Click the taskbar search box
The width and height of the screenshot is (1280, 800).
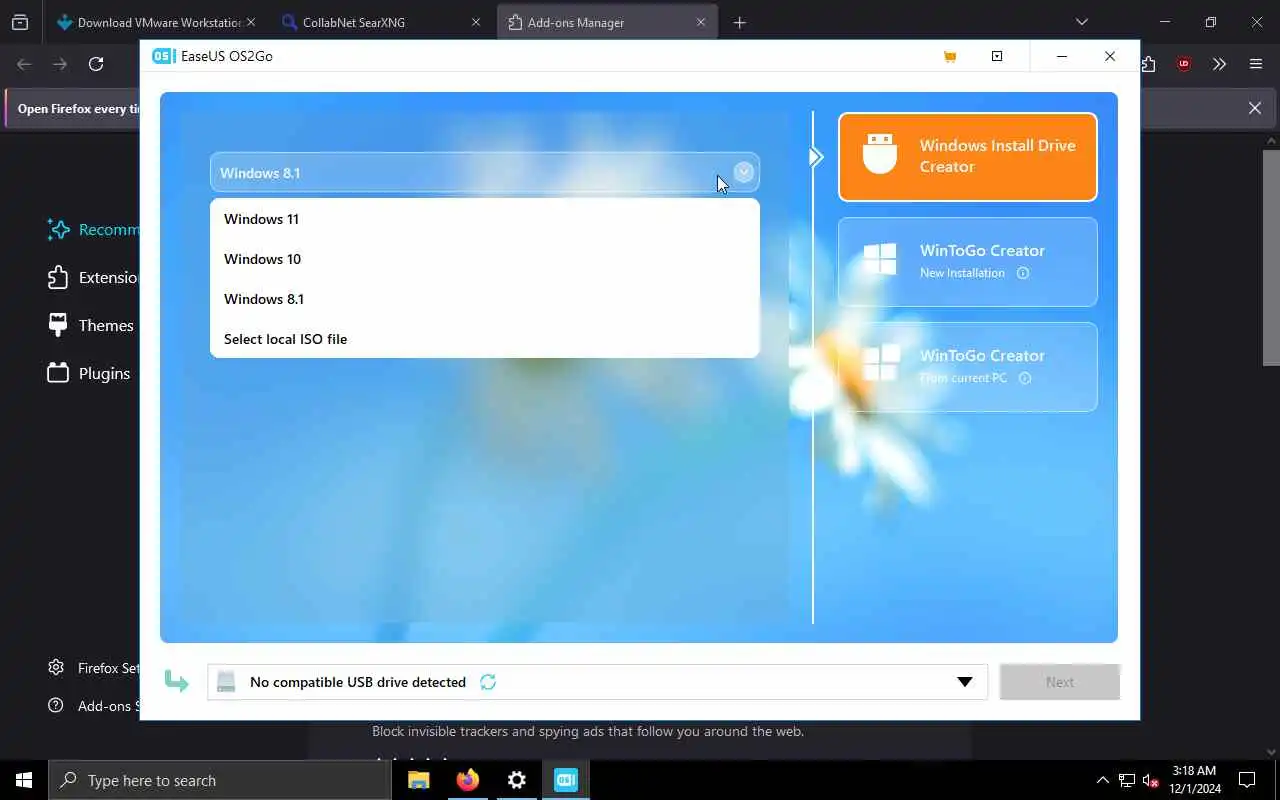pyautogui.click(x=219, y=780)
